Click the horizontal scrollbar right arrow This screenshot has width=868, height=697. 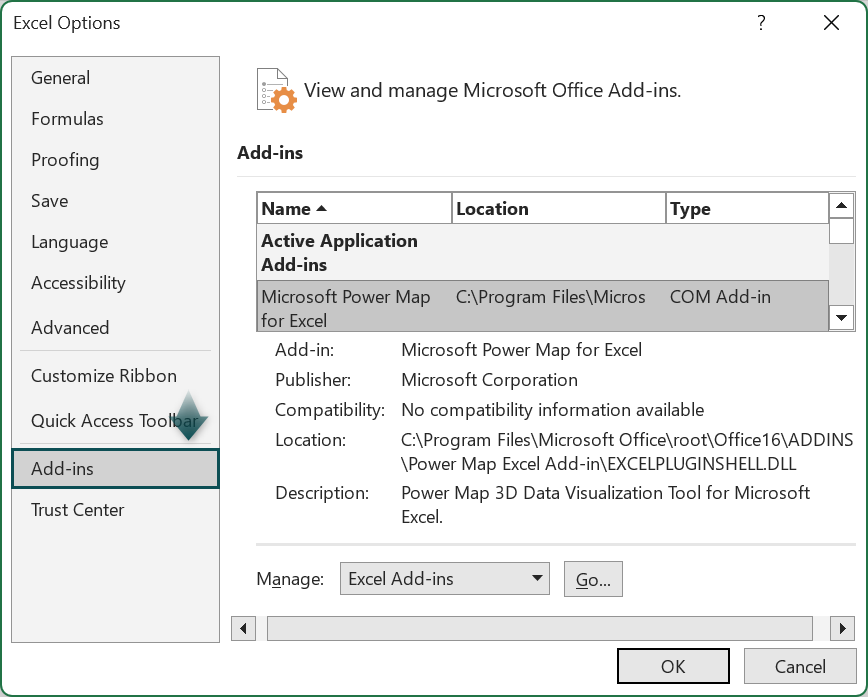tap(841, 628)
